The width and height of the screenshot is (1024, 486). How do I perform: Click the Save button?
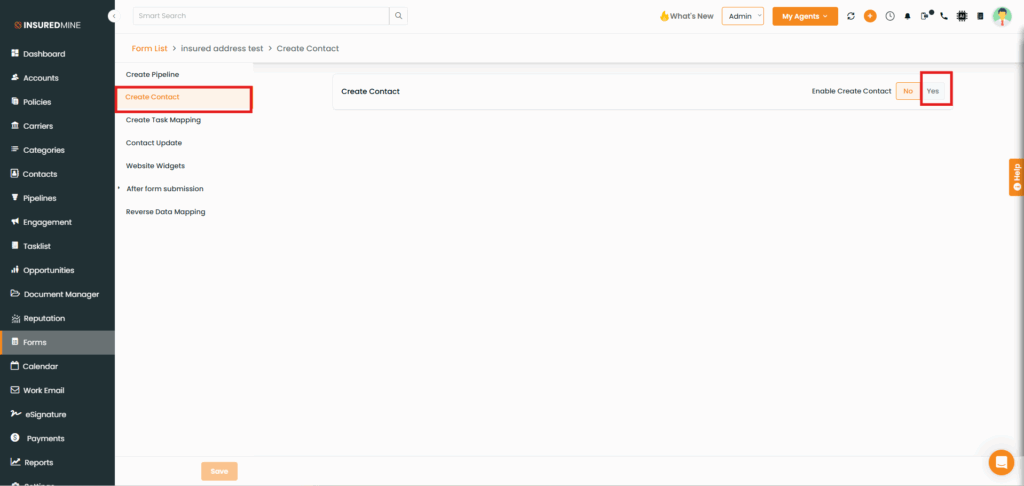coord(219,471)
